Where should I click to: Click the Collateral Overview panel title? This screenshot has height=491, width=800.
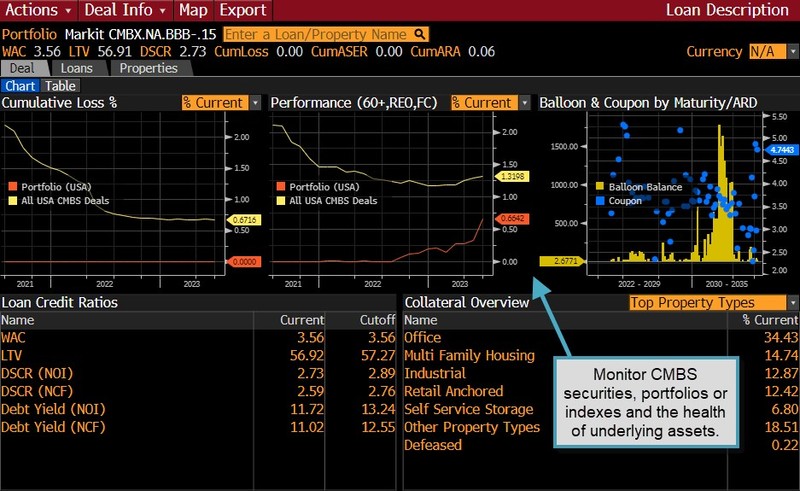click(x=467, y=303)
